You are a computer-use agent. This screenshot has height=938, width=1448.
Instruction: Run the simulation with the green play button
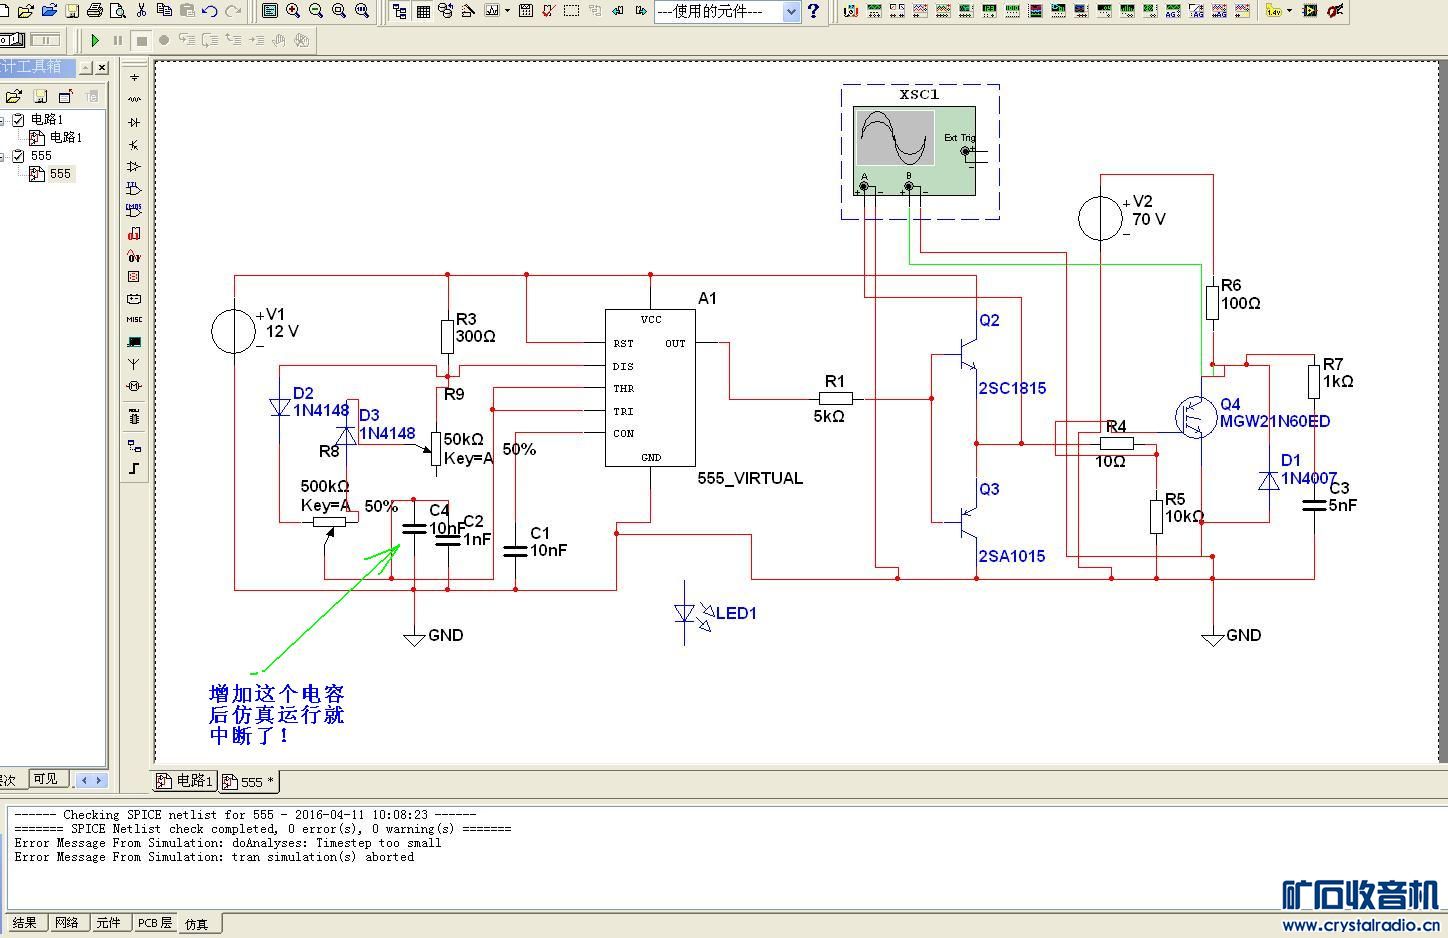(95, 40)
